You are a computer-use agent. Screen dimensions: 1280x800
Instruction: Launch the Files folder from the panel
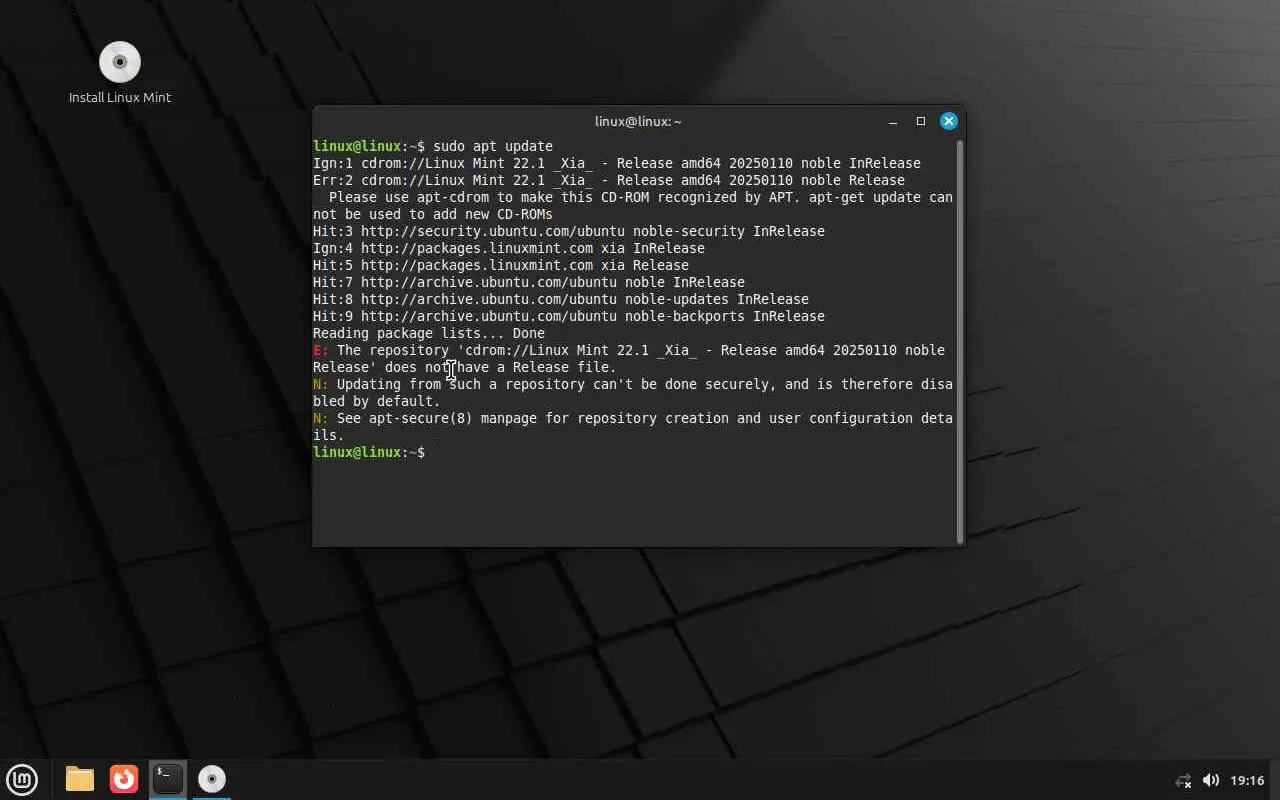point(80,779)
